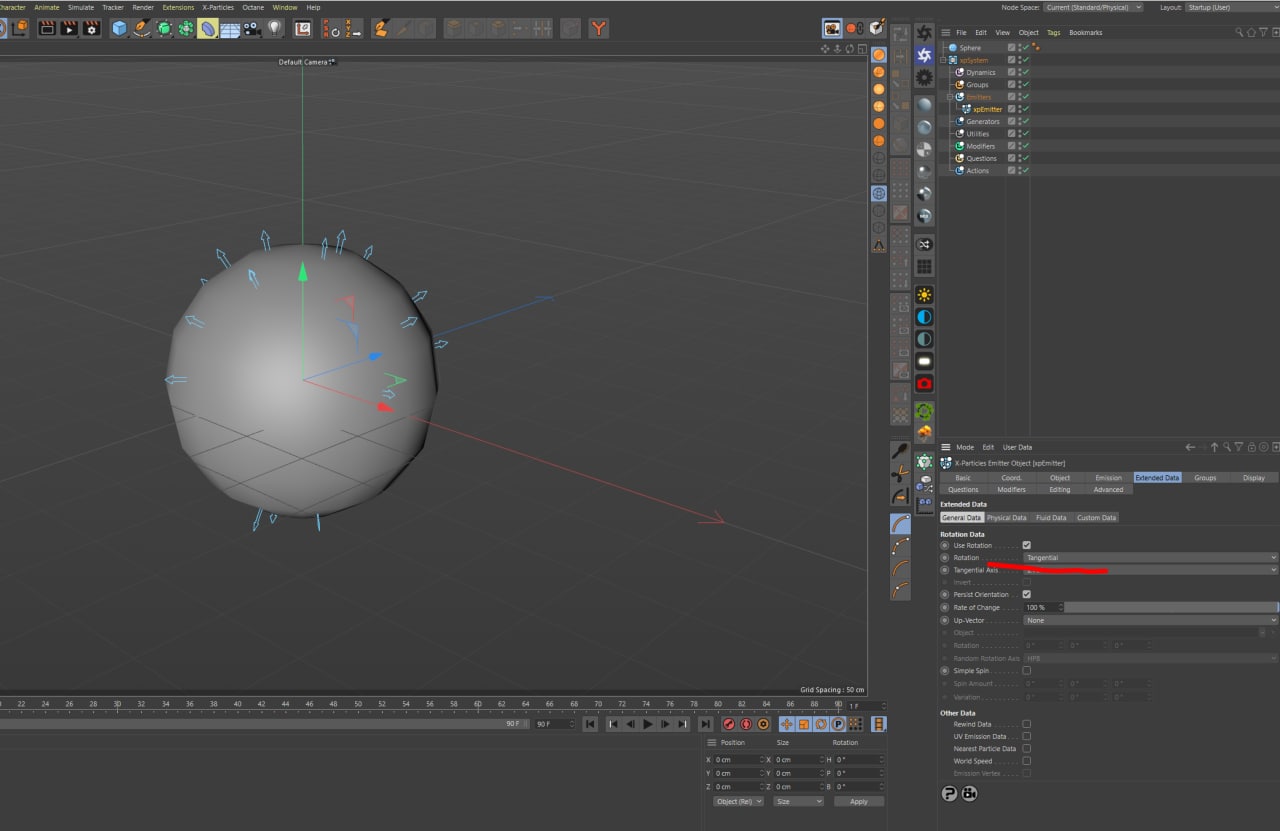This screenshot has width=1280, height=831.
Task: Toggle green enable checkmark of xpEmitter
Action: tap(1025, 109)
